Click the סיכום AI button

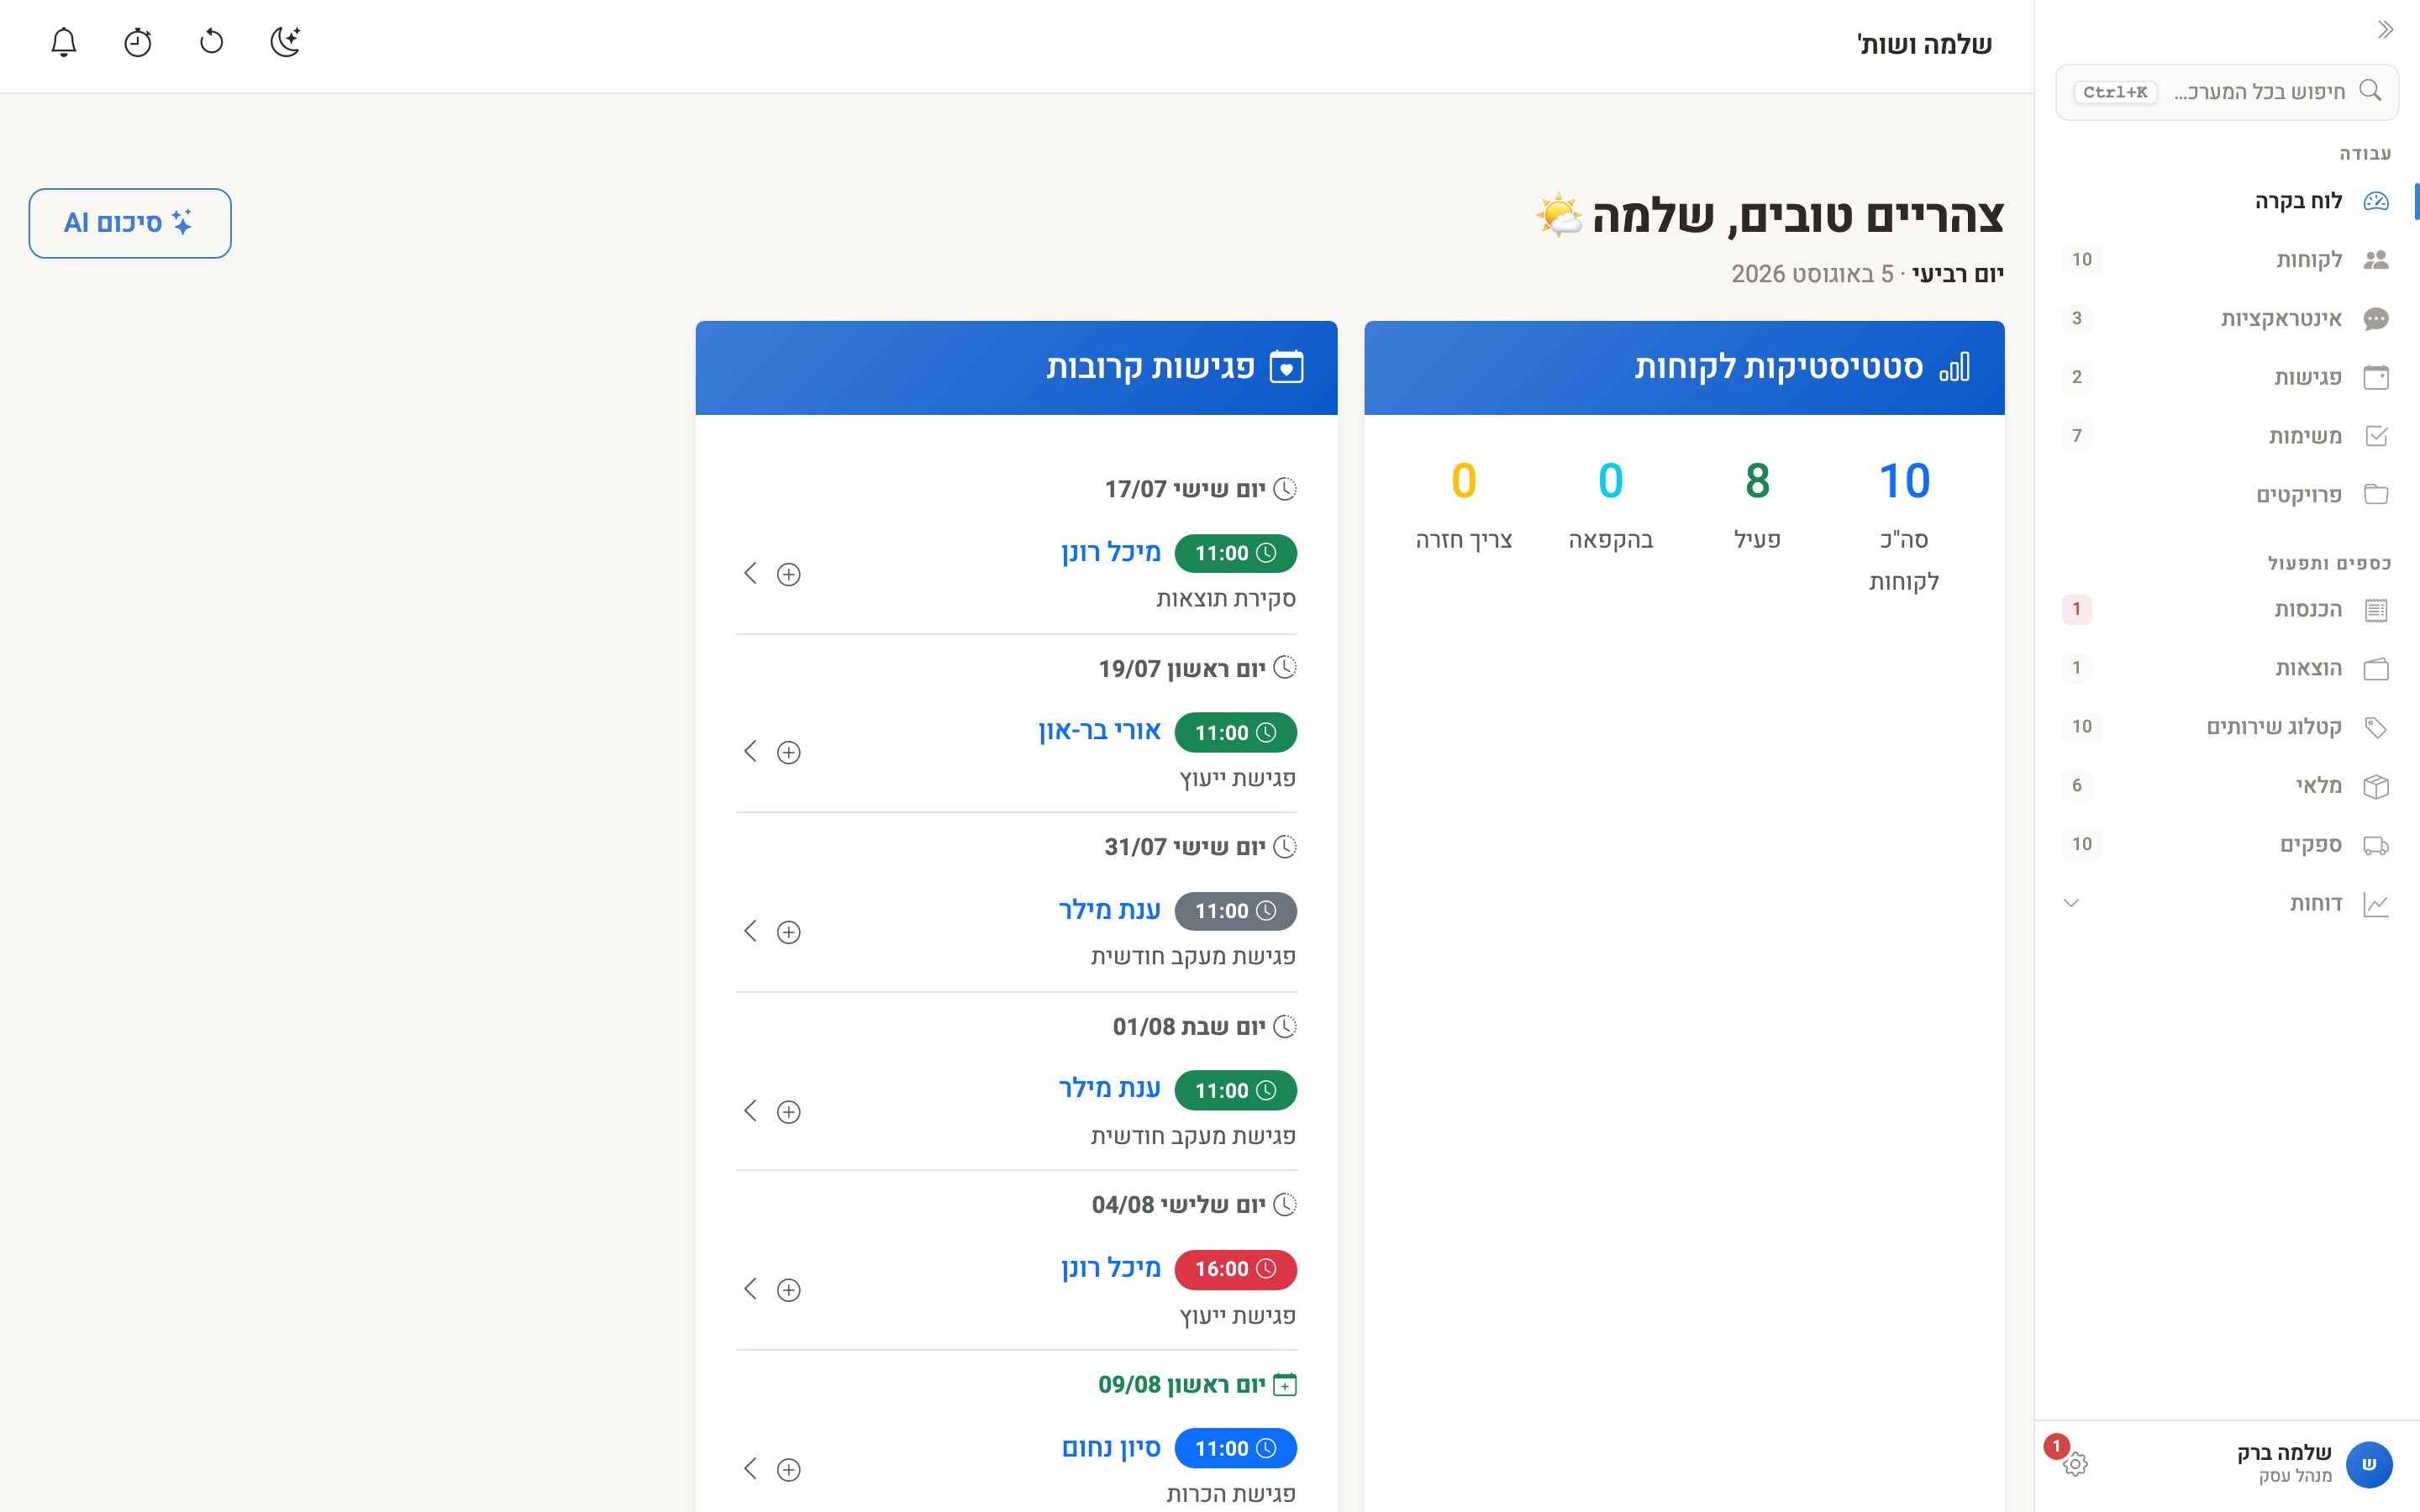(x=130, y=223)
